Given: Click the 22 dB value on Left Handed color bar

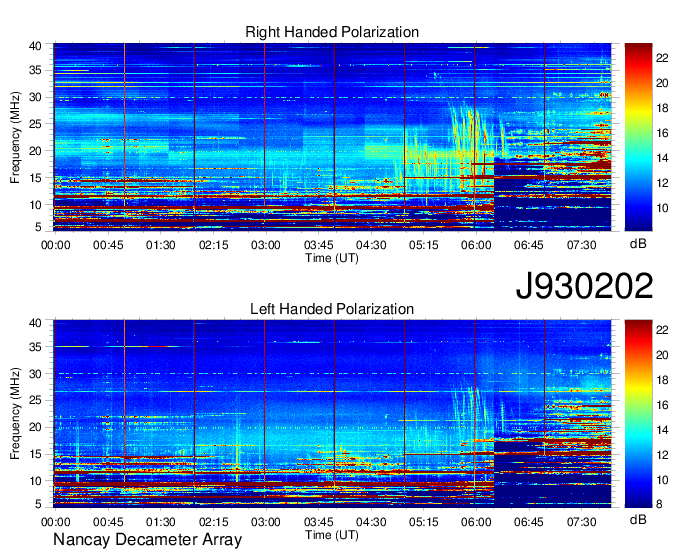Looking at the screenshot, I should click(x=662, y=330).
